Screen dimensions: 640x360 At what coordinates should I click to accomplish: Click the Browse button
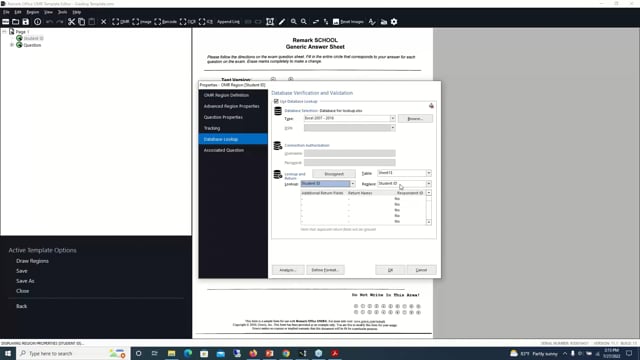point(415,119)
